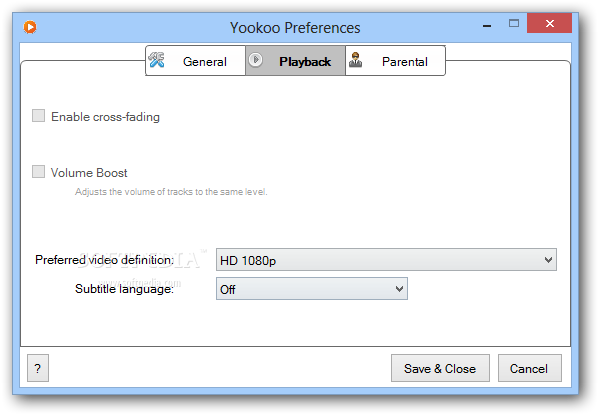Click the Yookoo app icon in title bar
The height and width of the screenshot is (415, 599).
point(30,27)
